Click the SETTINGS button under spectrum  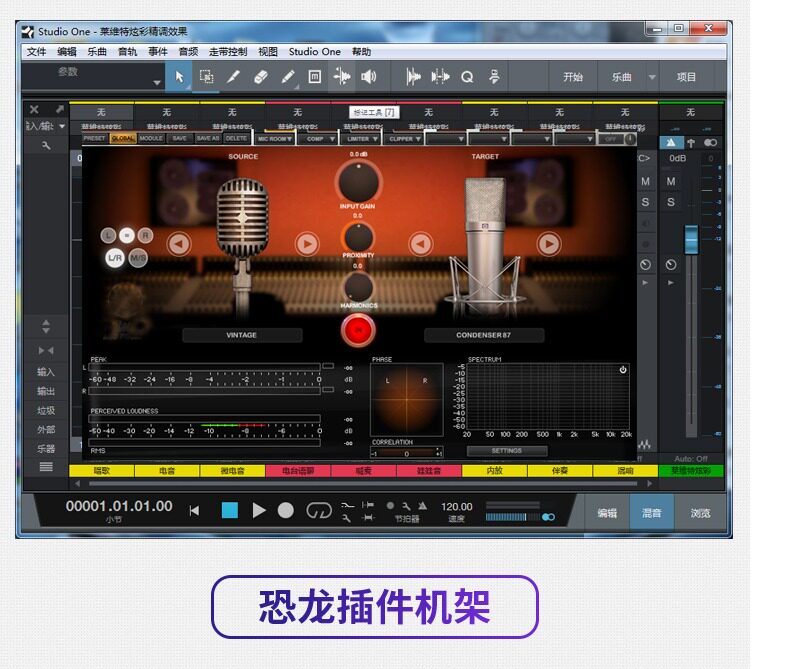(507, 451)
